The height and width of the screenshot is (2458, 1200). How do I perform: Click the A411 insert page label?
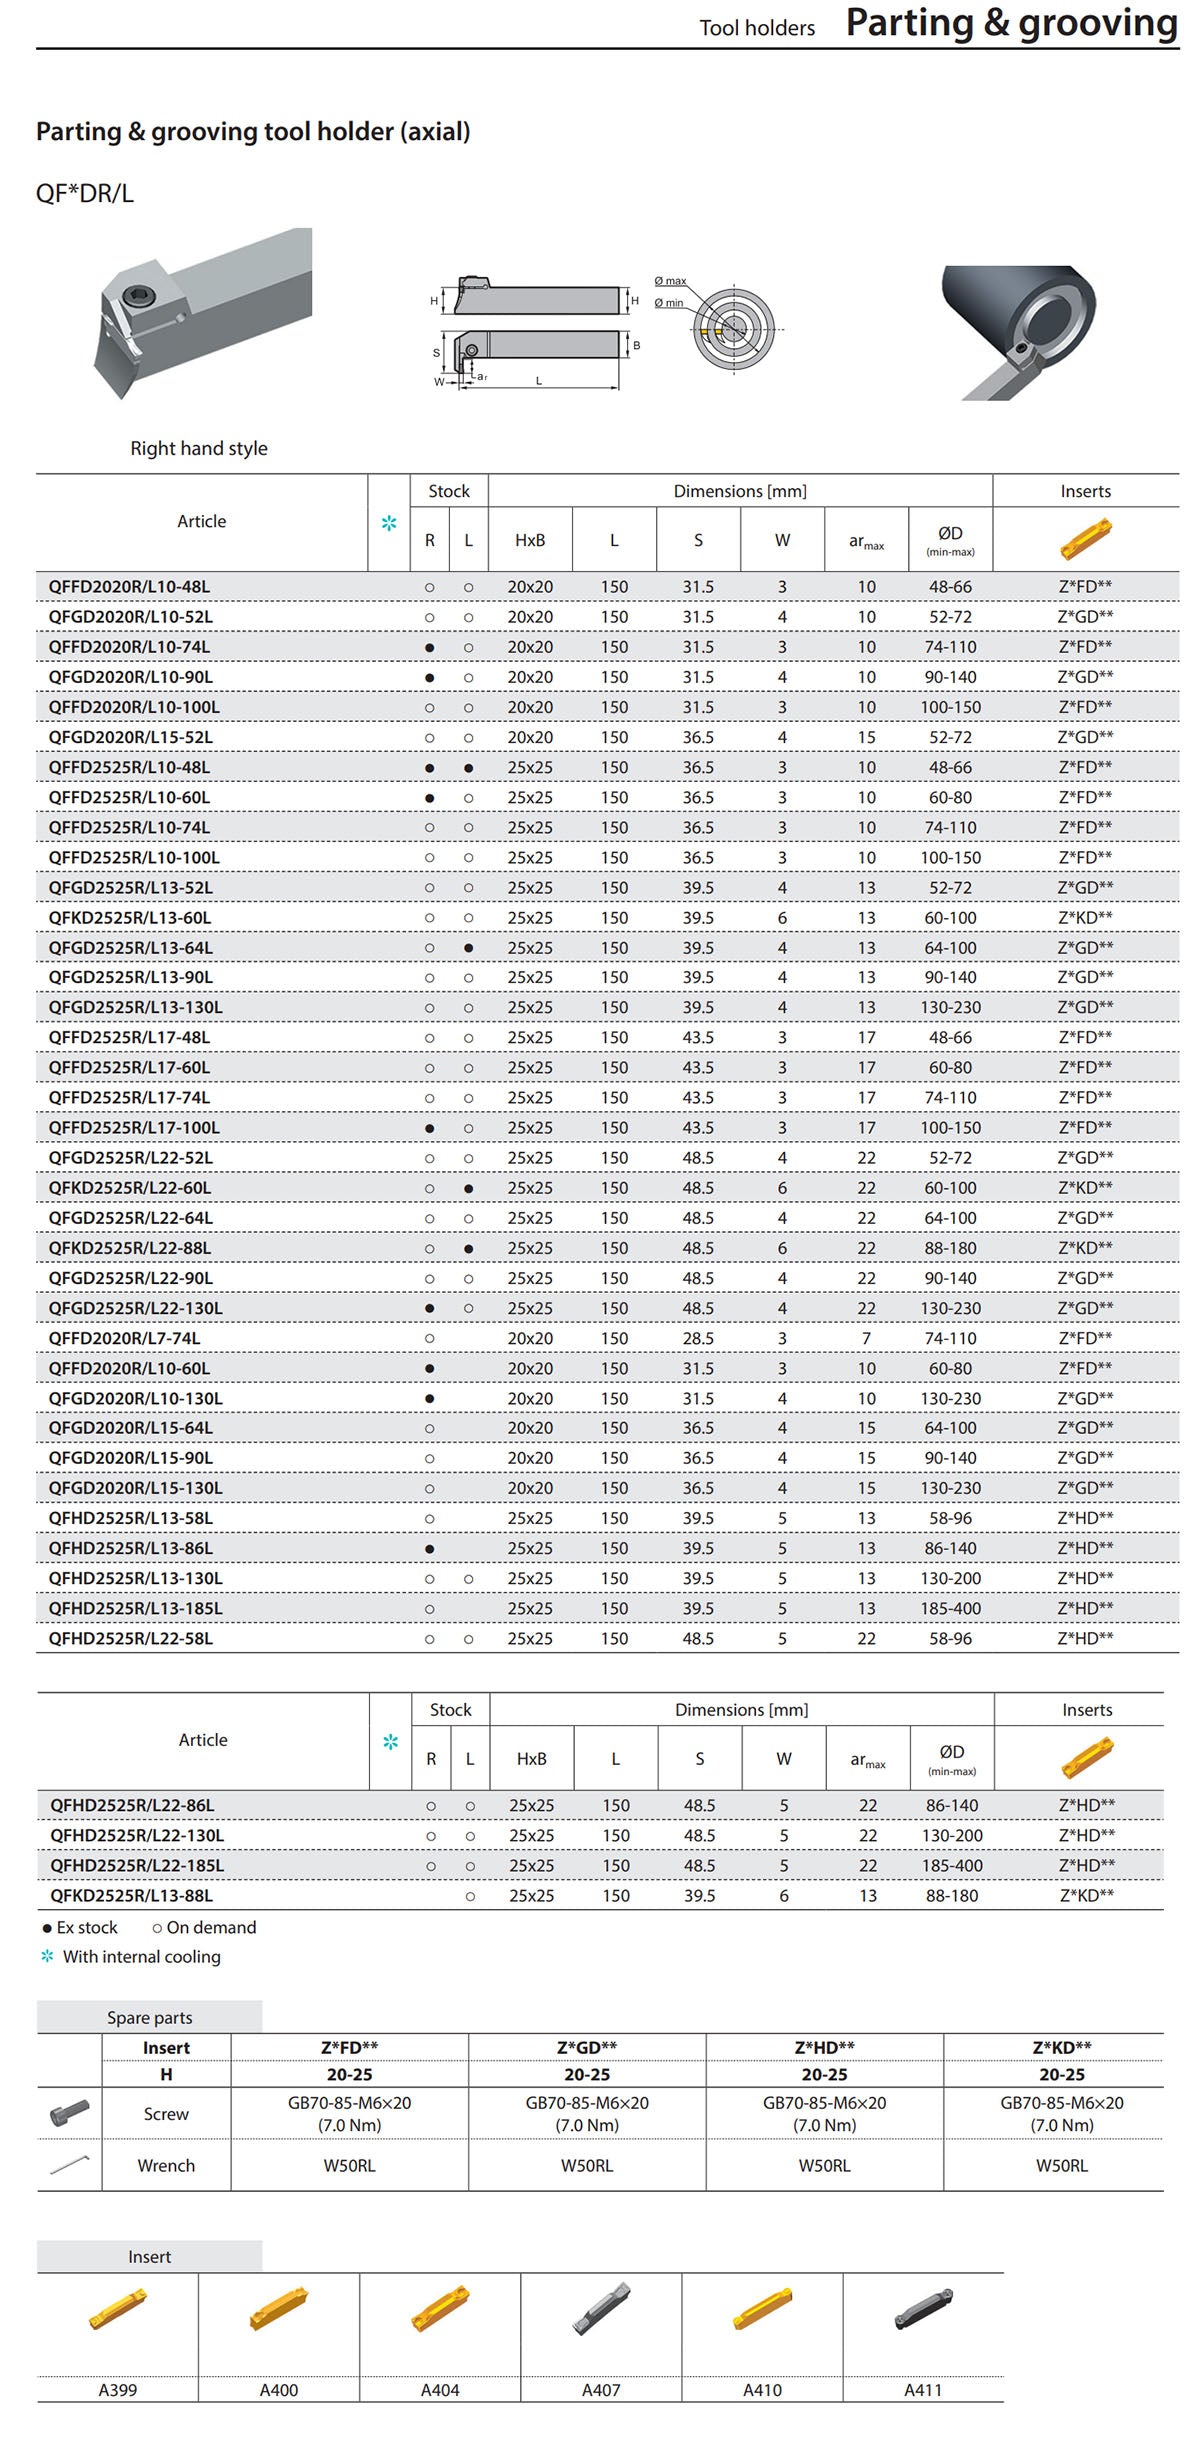coord(923,2390)
